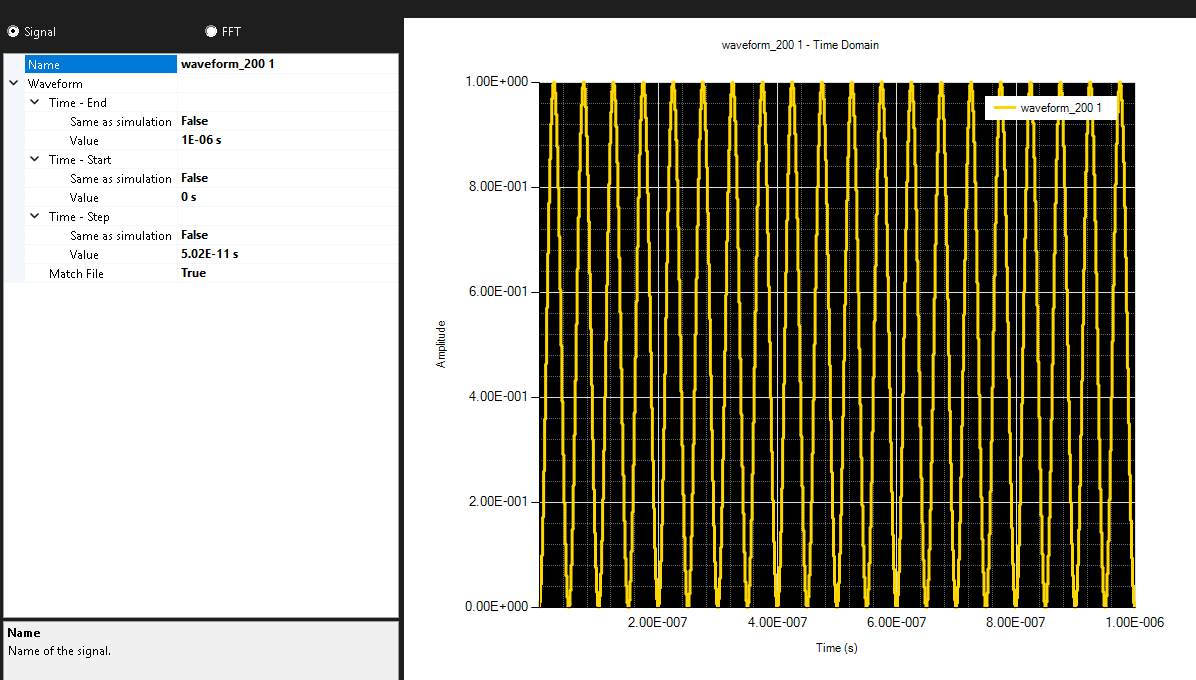1196x680 pixels.
Task: Select the Time - End tree label
Action: point(78,103)
